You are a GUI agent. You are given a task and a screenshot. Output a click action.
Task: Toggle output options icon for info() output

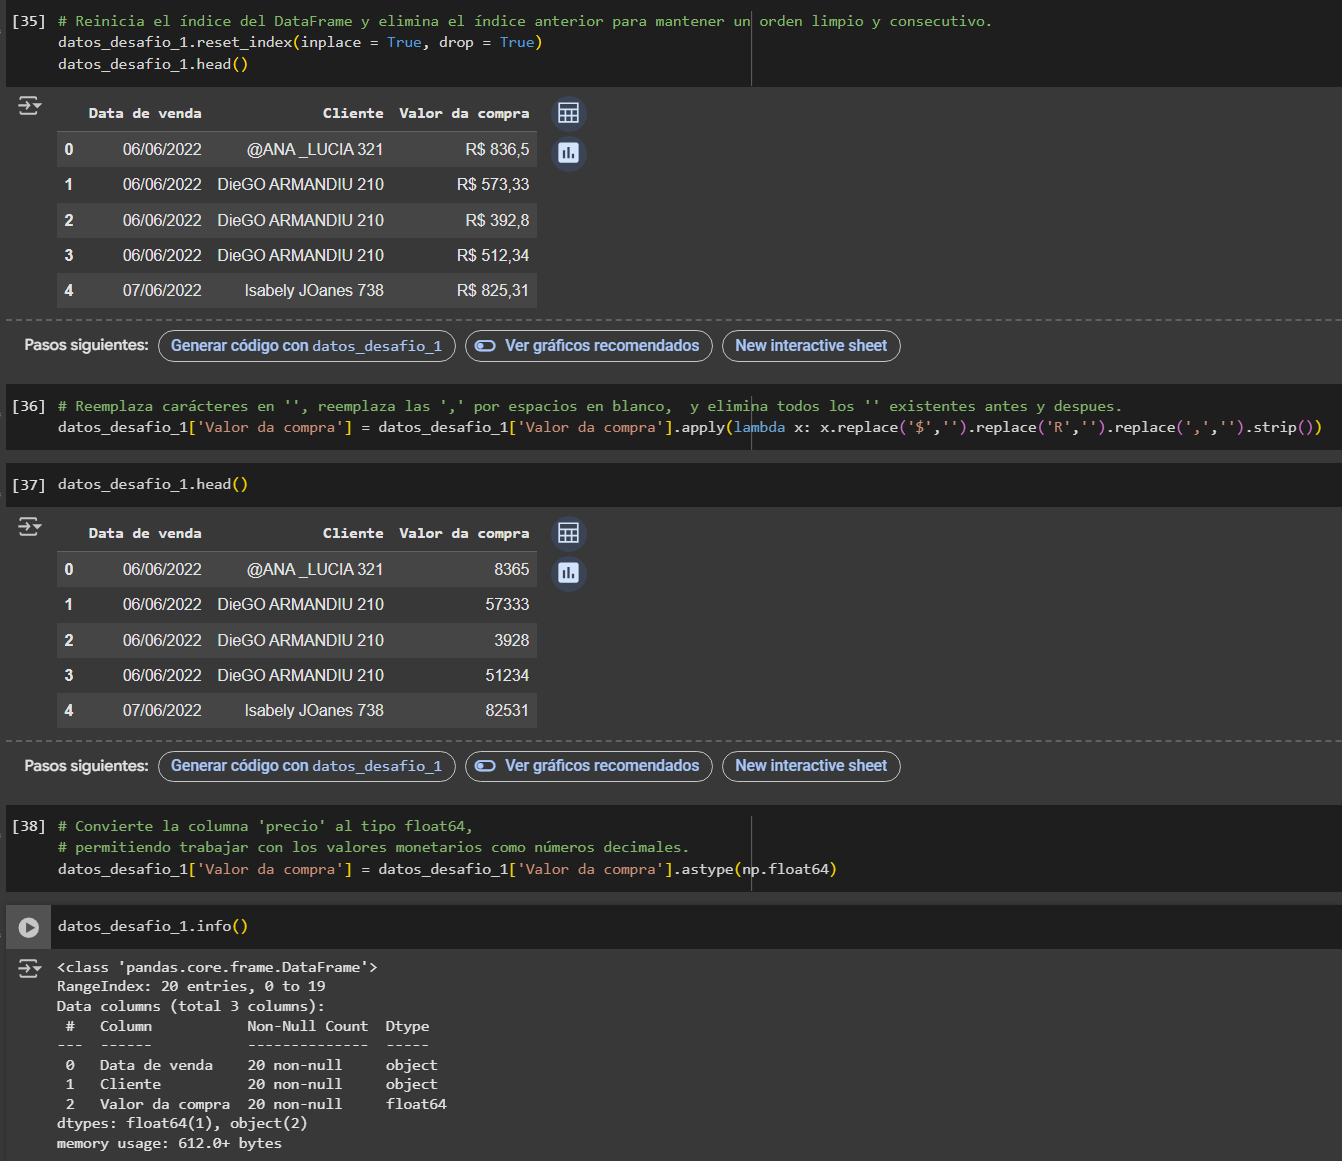tap(29, 968)
